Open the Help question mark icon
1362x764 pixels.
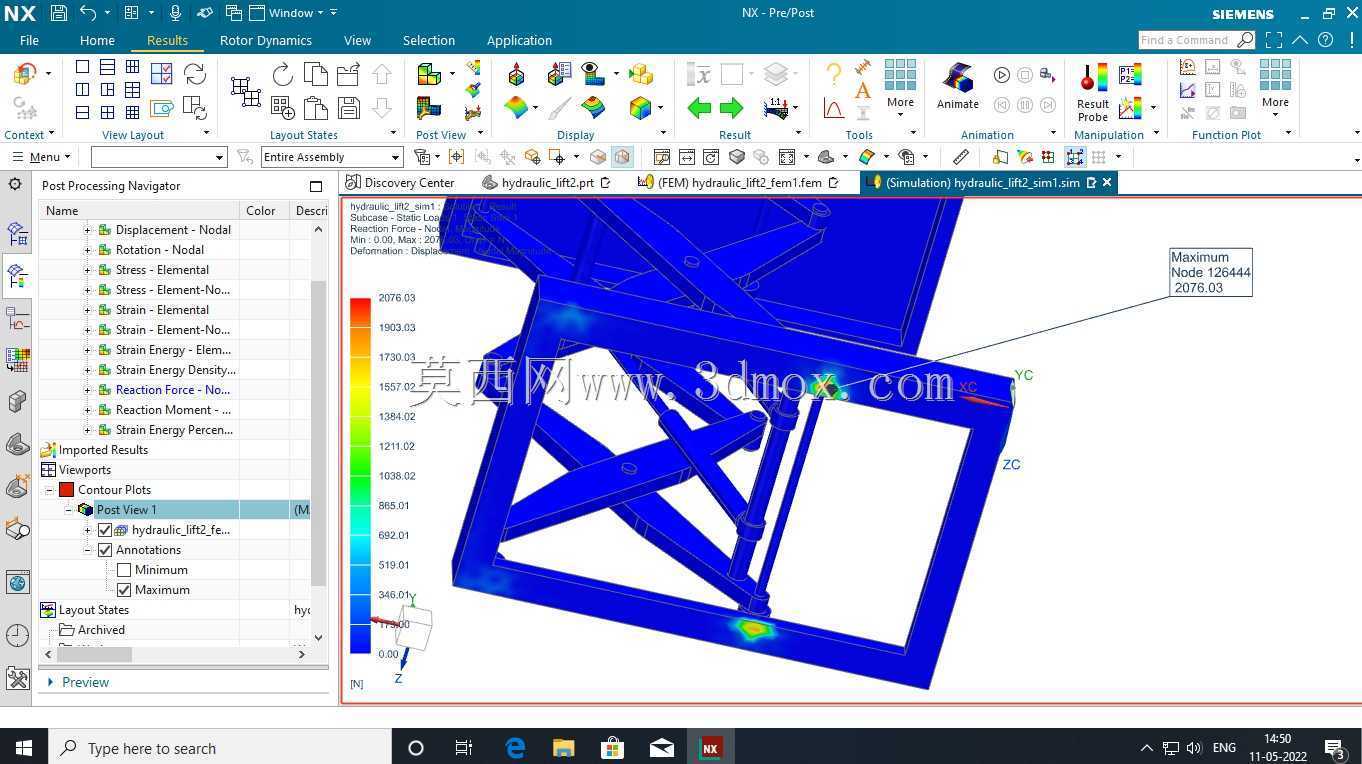pos(1325,40)
